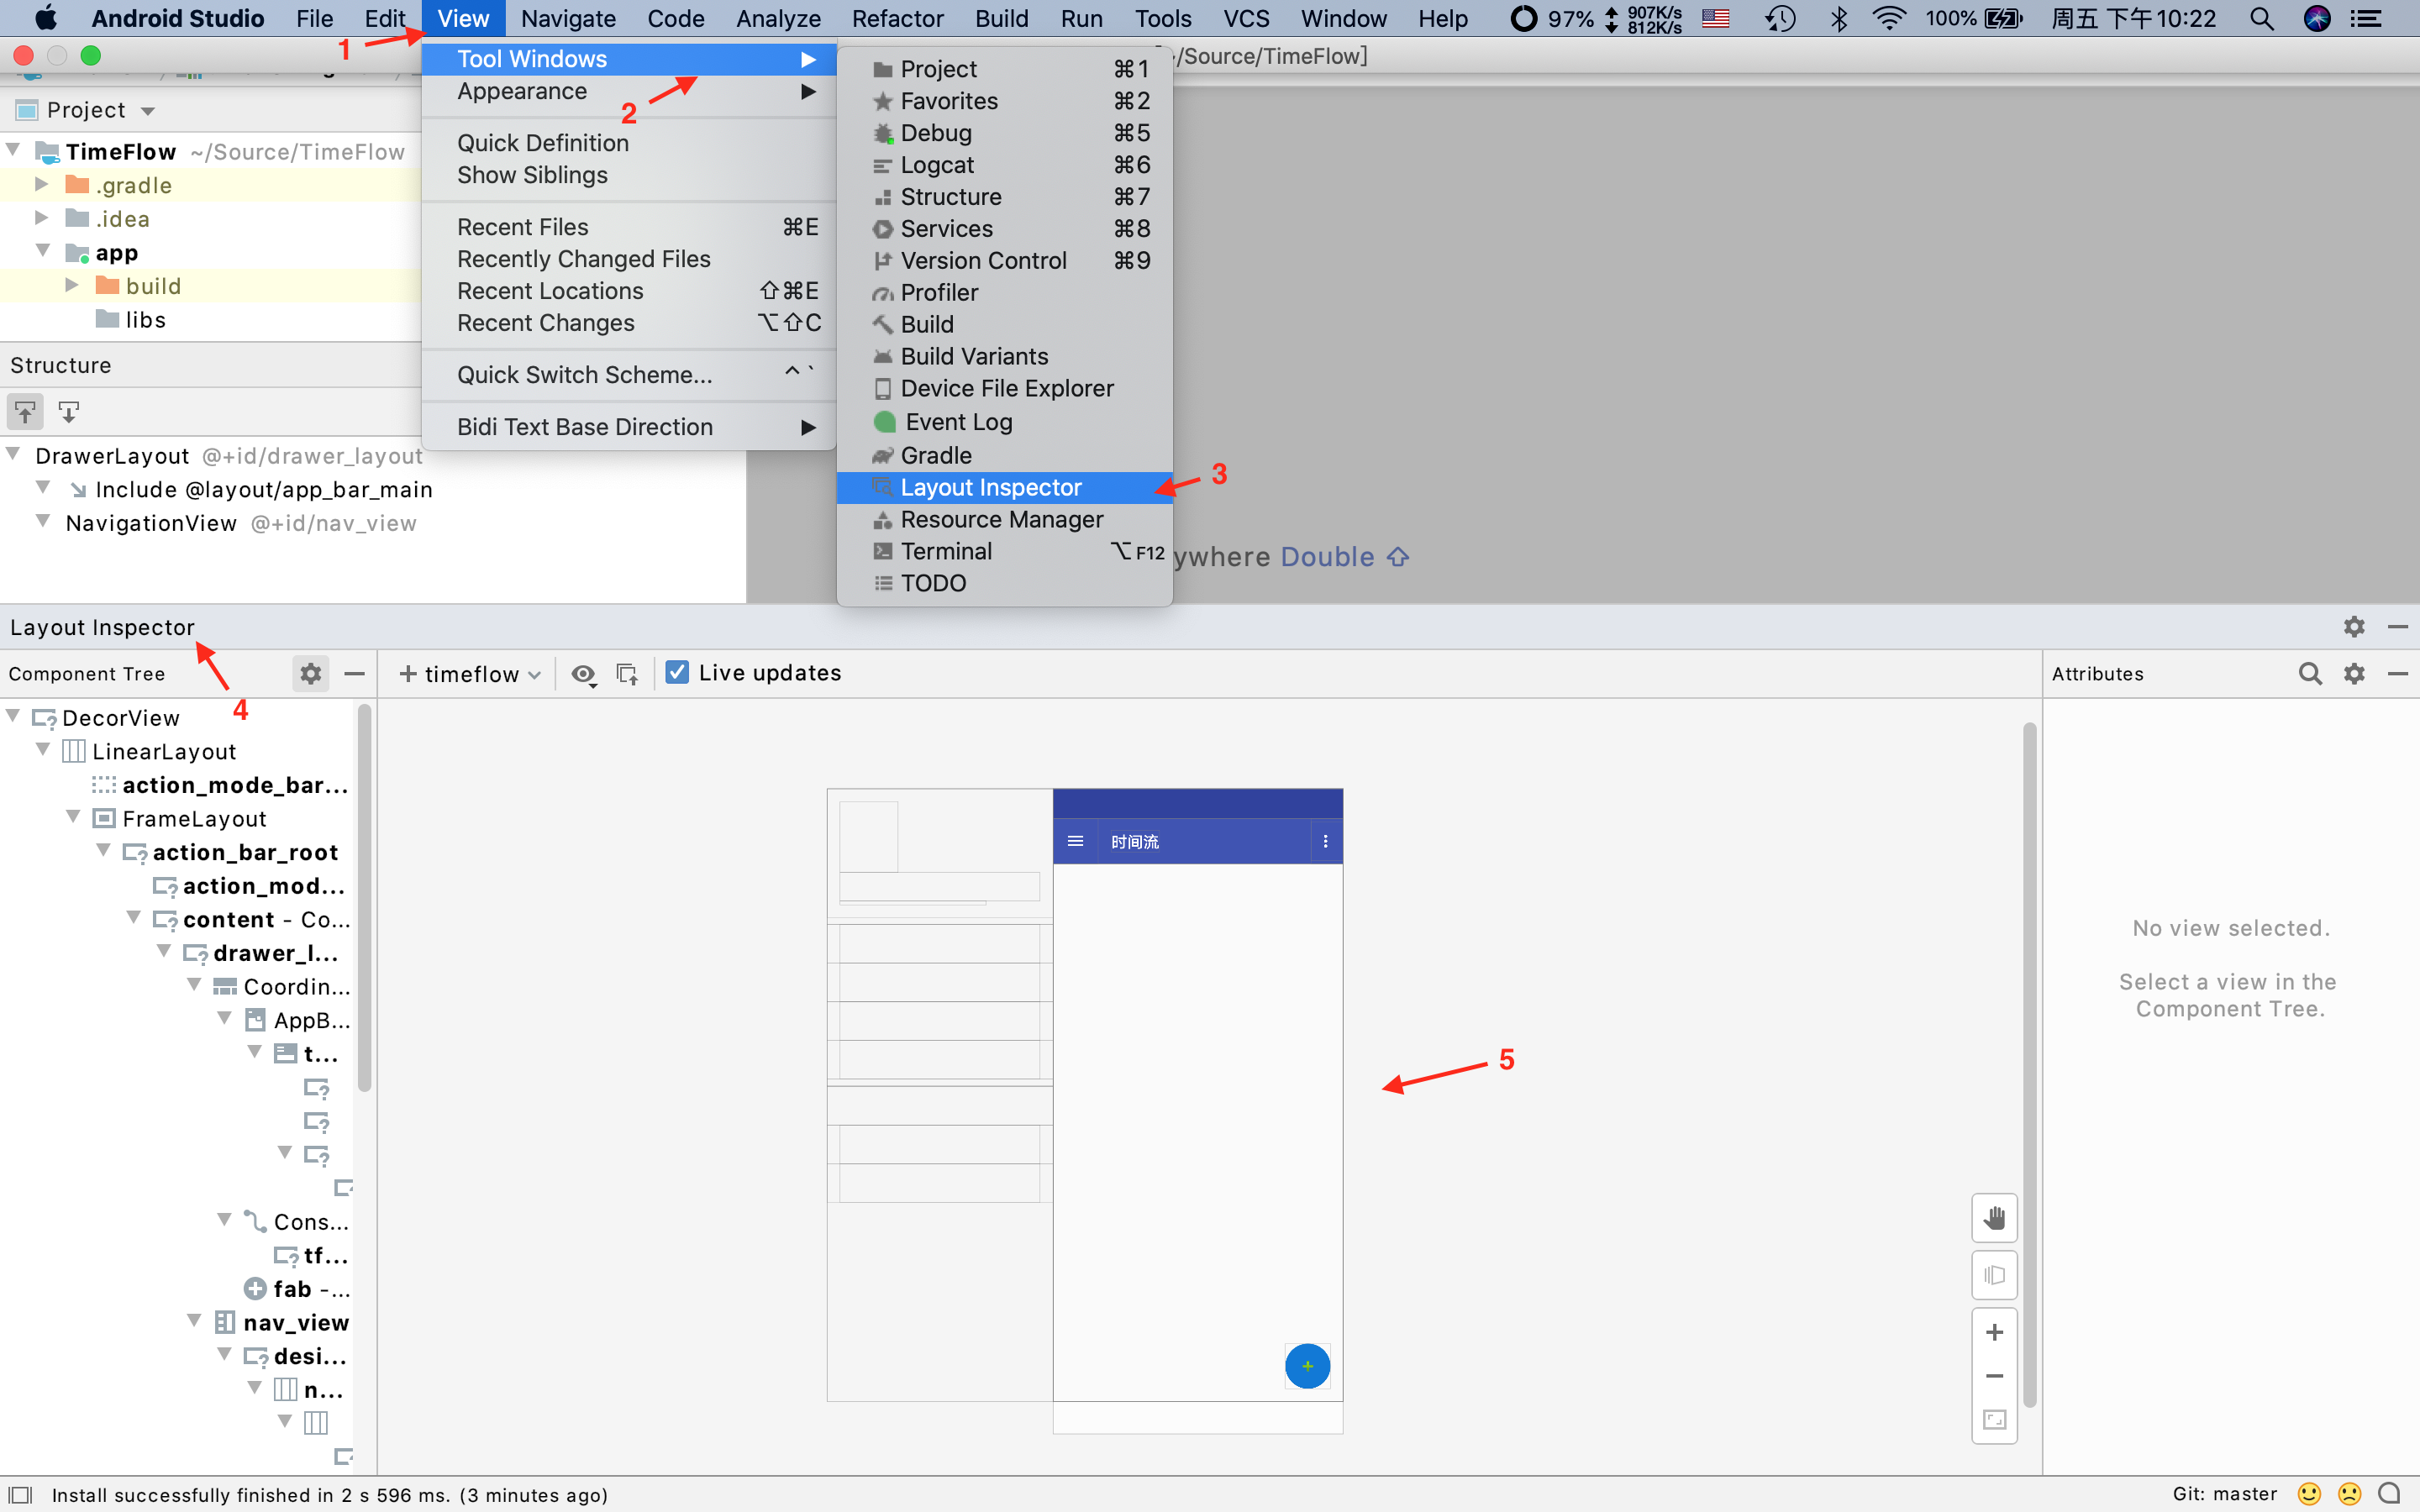Viewport: 2420px width, 1512px height.
Task: Click the Component Tree vertical scrollbar
Action: point(364,900)
